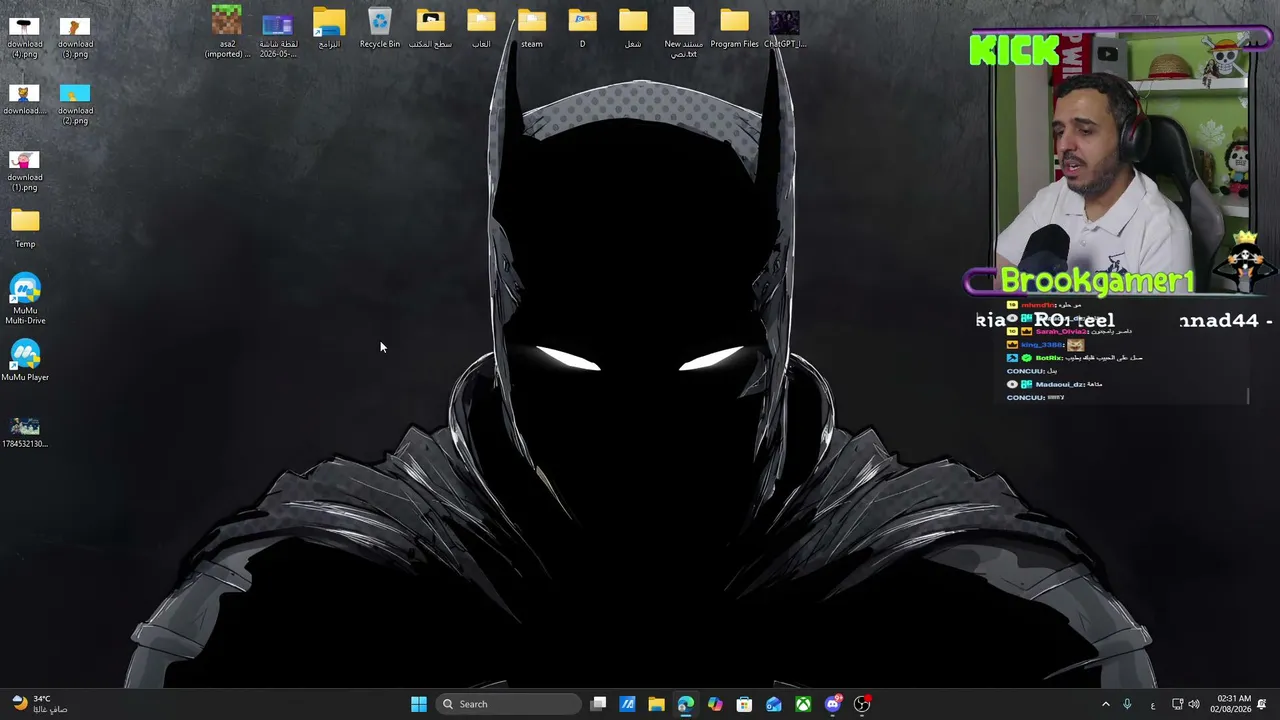The width and height of the screenshot is (1280, 720).
Task: Select the Program Files folder
Action: [x=734, y=28]
